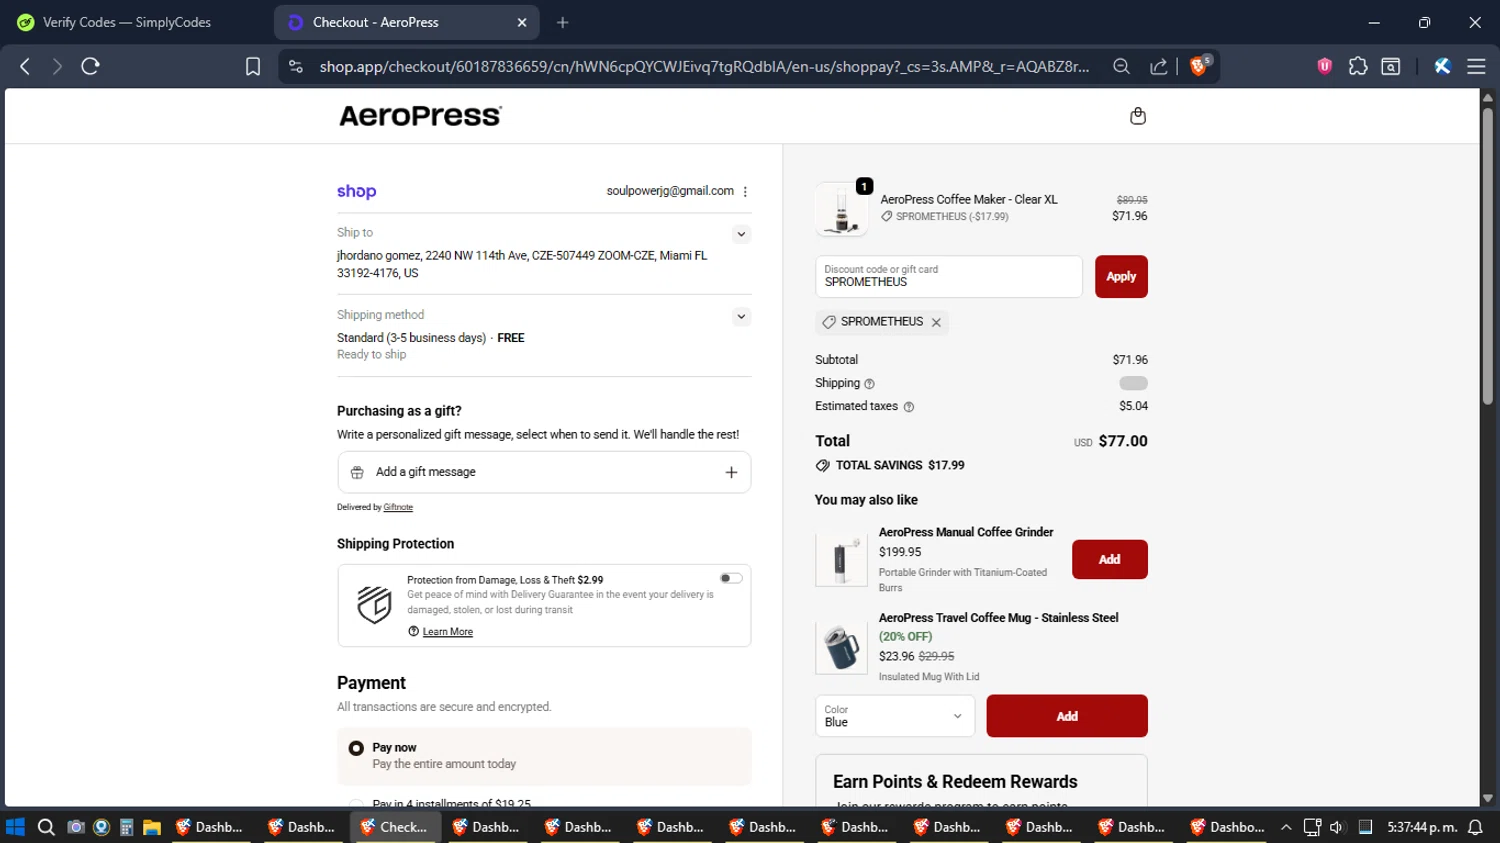Open the notifications bell in system tray
Image resolution: width=1500 pixels, height=843 pixels.
click(x=1475, y=827)
